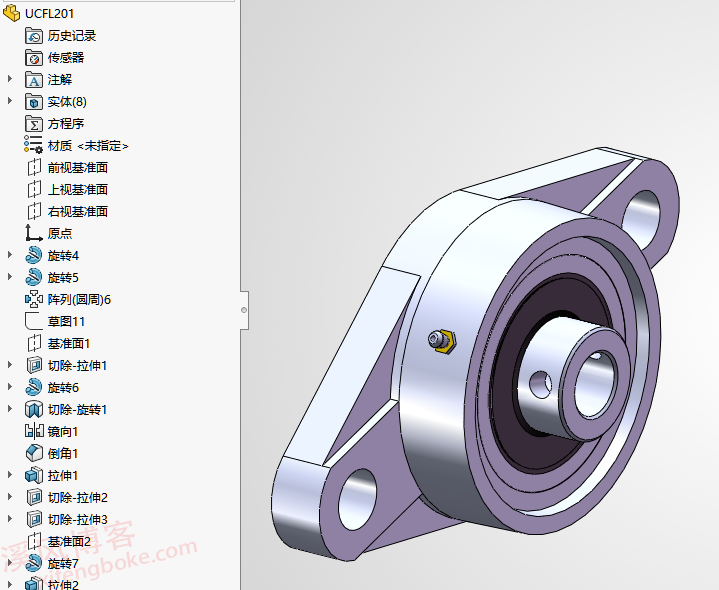
Task: Select the 前视基准面 plane icon
Action: (34, 167)
